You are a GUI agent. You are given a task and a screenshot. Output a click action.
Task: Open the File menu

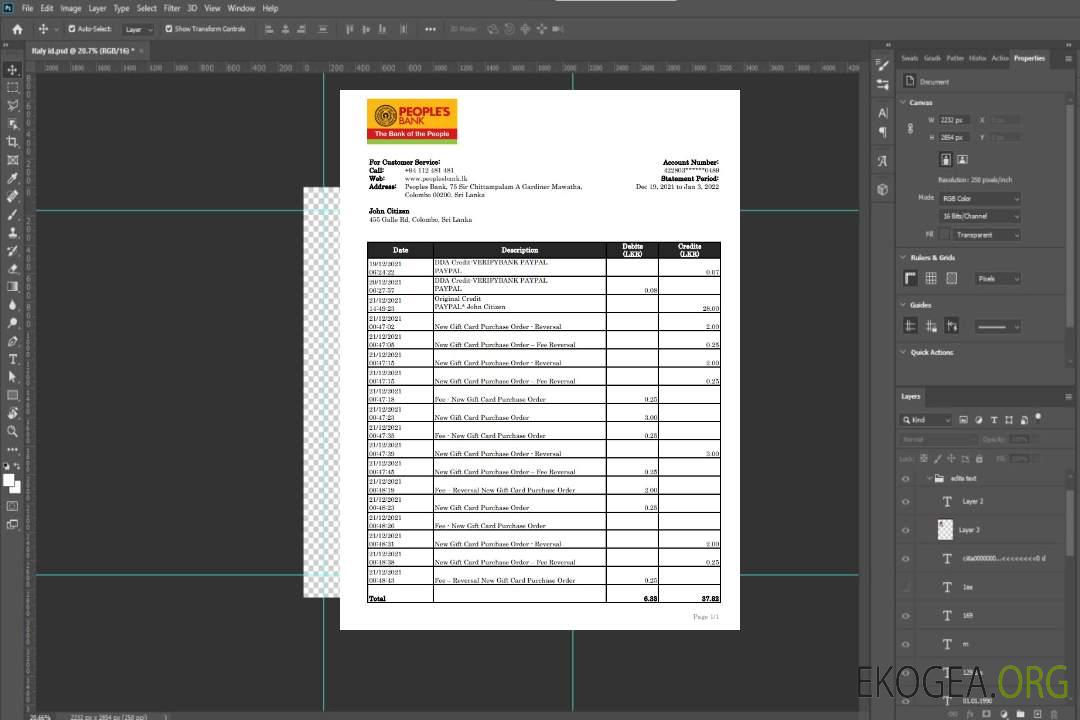click(28, 8)
